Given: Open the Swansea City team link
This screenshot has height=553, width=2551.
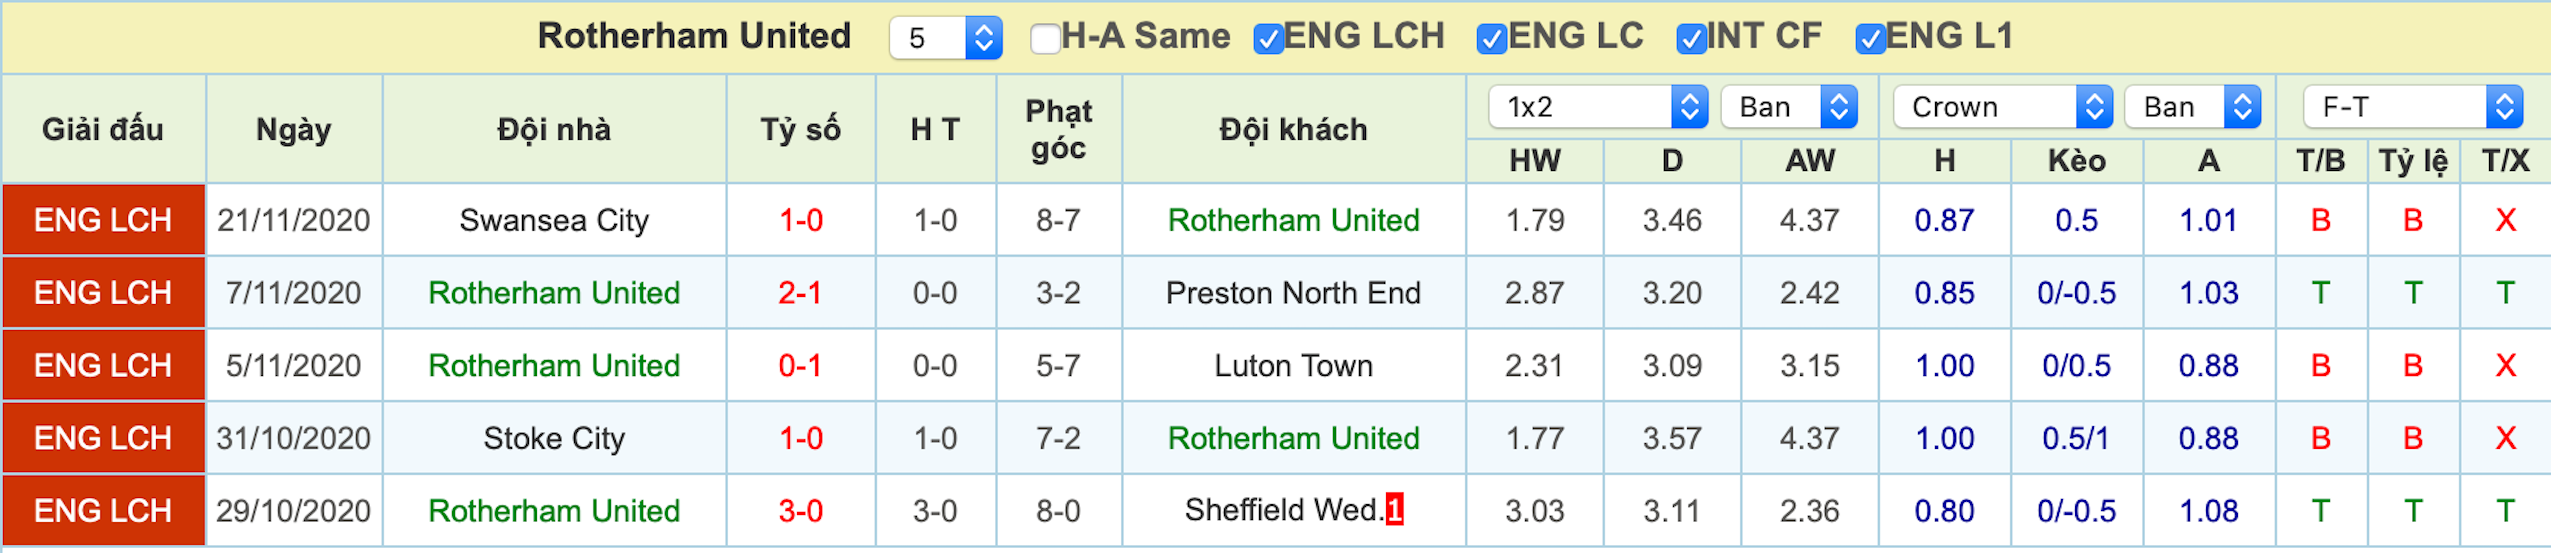Looking at the screenshot, I should tap(554, 220).
